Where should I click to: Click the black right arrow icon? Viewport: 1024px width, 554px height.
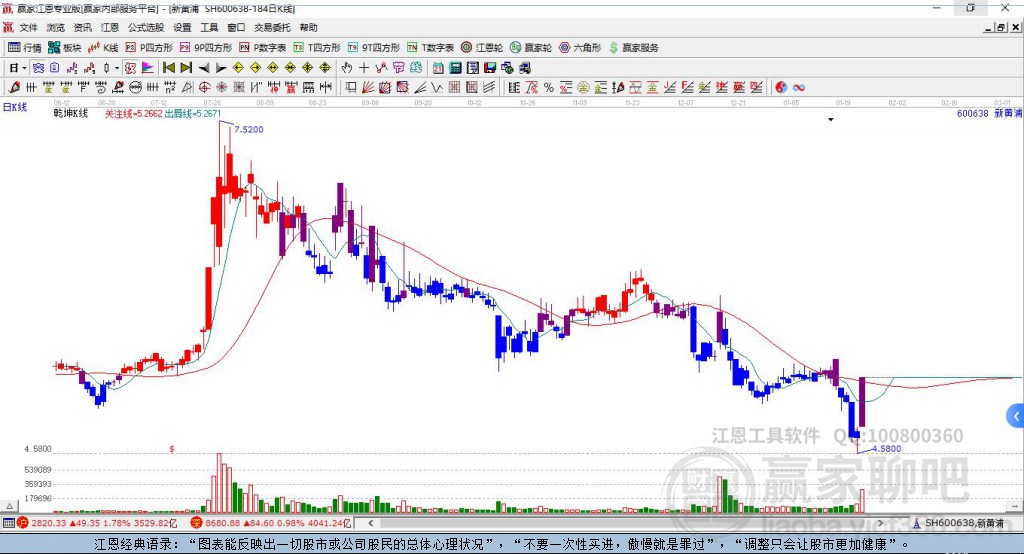coord(221,68)
